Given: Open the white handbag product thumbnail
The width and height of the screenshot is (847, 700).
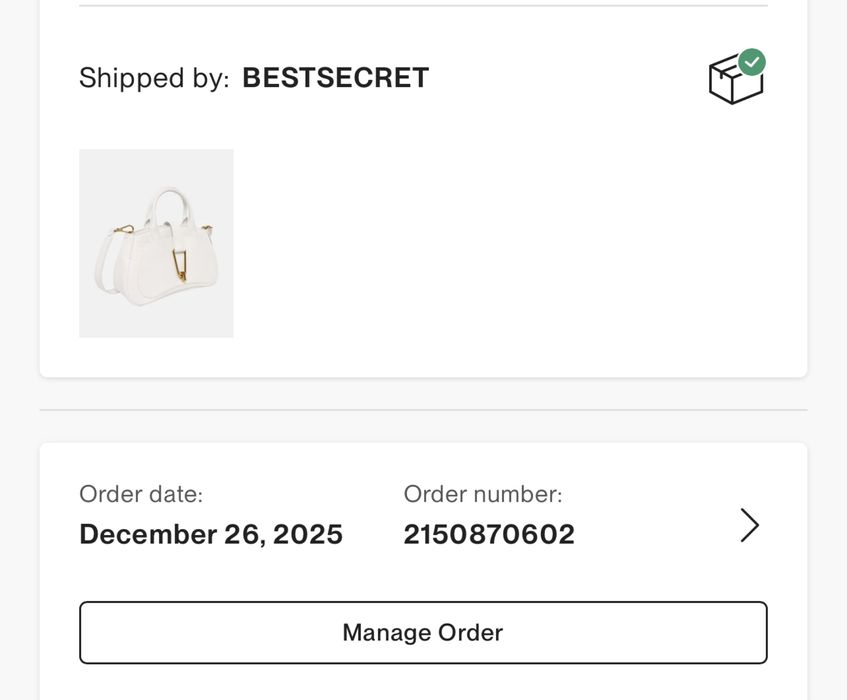Looking at the screenshot, I should (x=156, y=243).
